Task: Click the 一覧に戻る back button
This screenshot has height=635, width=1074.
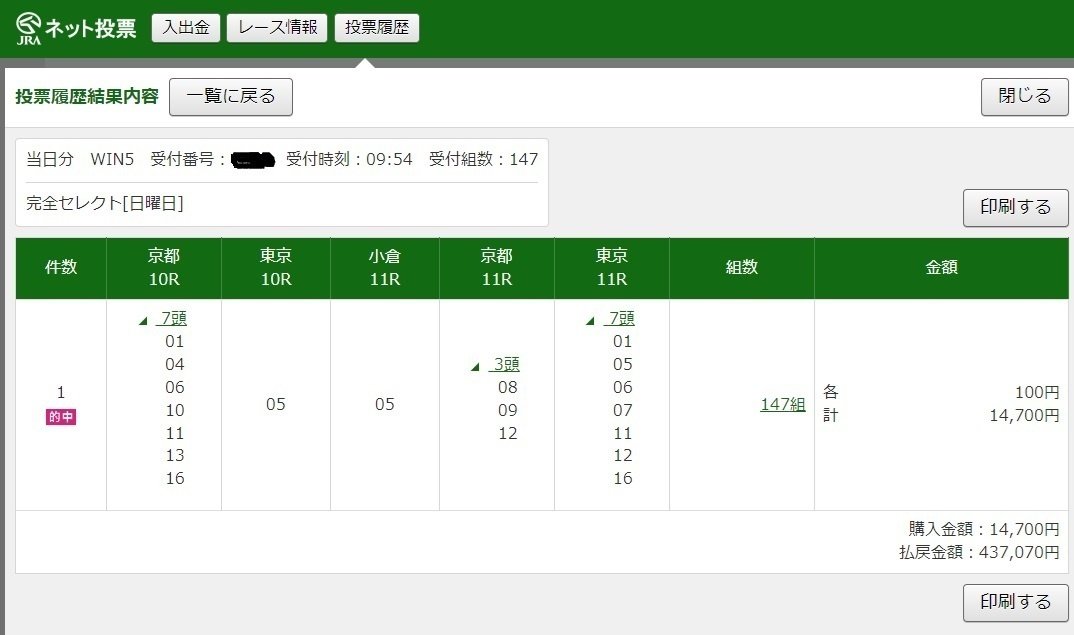Action: [x=230, y=97]
